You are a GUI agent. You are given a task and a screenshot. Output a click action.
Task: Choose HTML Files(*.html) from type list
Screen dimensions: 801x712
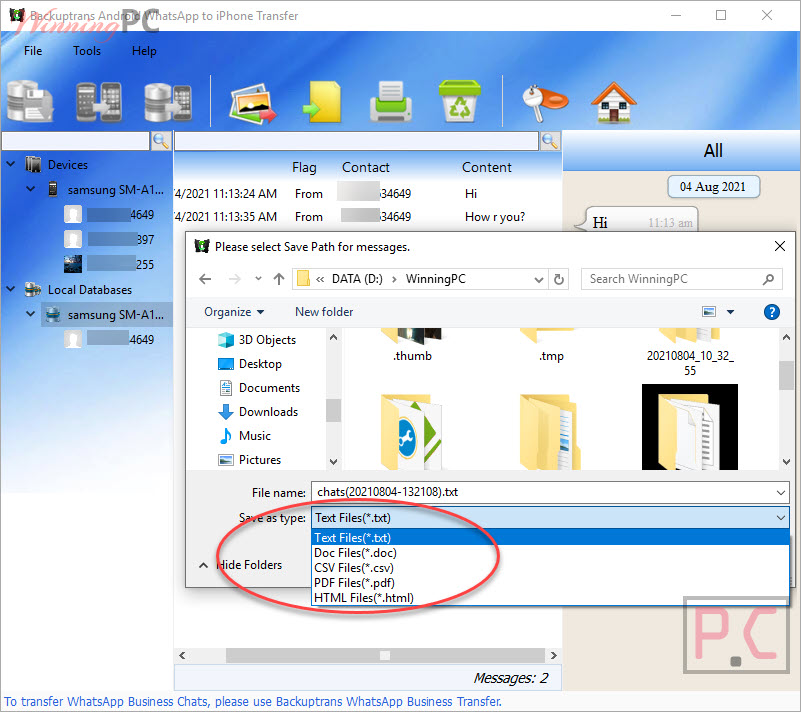point(551,598)
